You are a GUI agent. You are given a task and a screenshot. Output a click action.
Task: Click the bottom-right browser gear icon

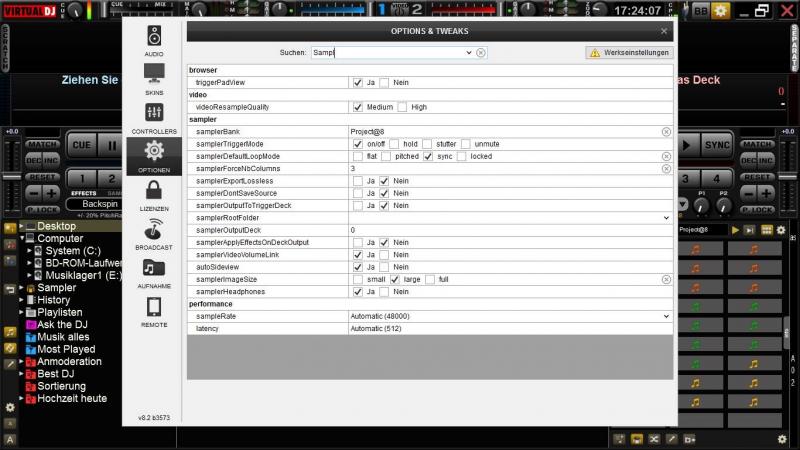[782, 439]
